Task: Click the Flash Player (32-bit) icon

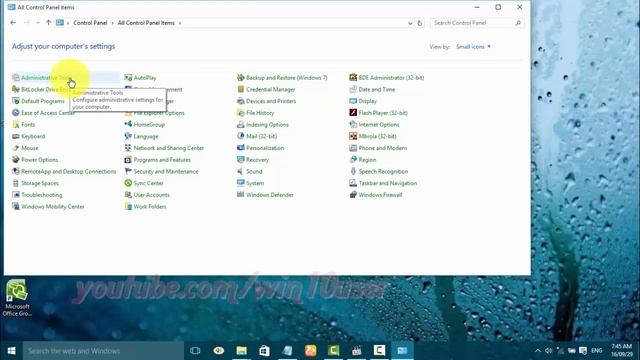Action: (353, 113)
